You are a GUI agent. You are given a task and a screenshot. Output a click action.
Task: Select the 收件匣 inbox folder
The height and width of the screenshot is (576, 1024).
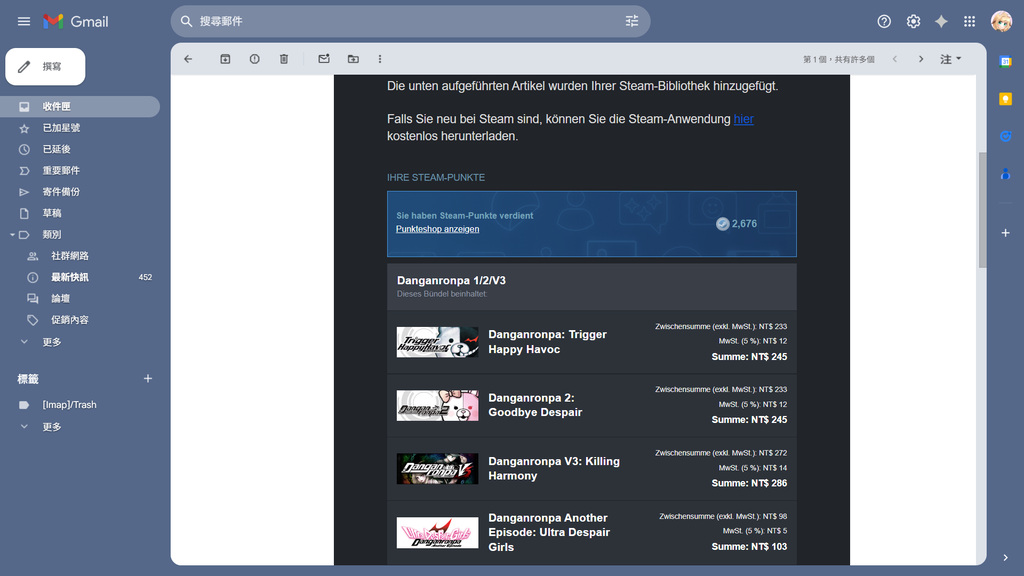pos(80,106)
